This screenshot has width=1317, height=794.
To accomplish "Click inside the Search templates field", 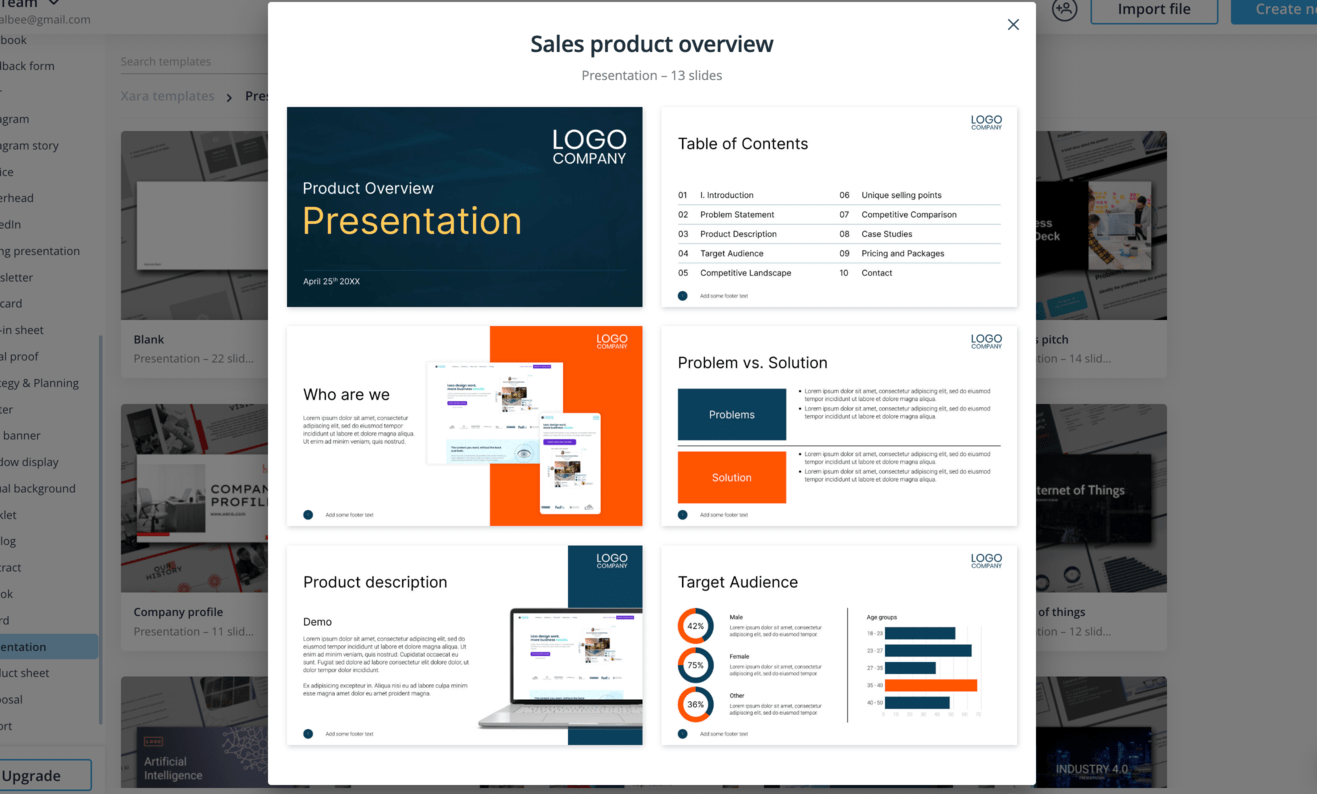I will (180, 61).
